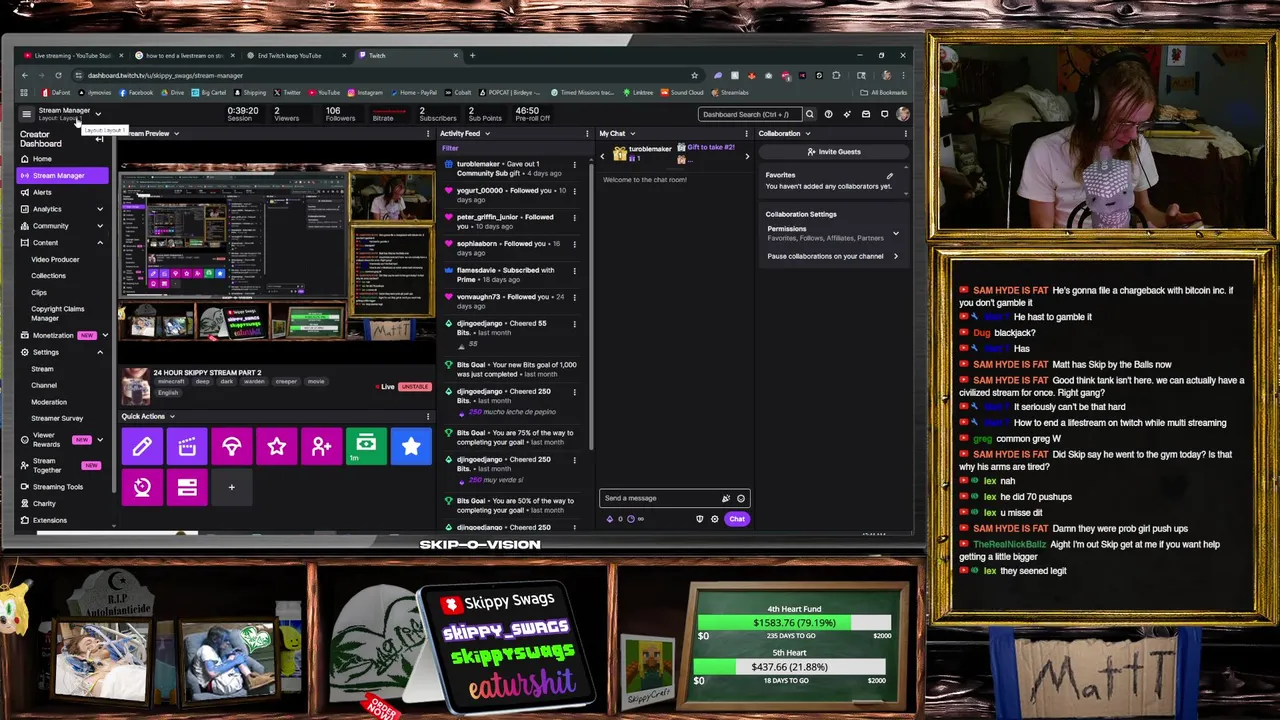
Task: Collapse the Settings sidebar section
Action: [100, 352]
